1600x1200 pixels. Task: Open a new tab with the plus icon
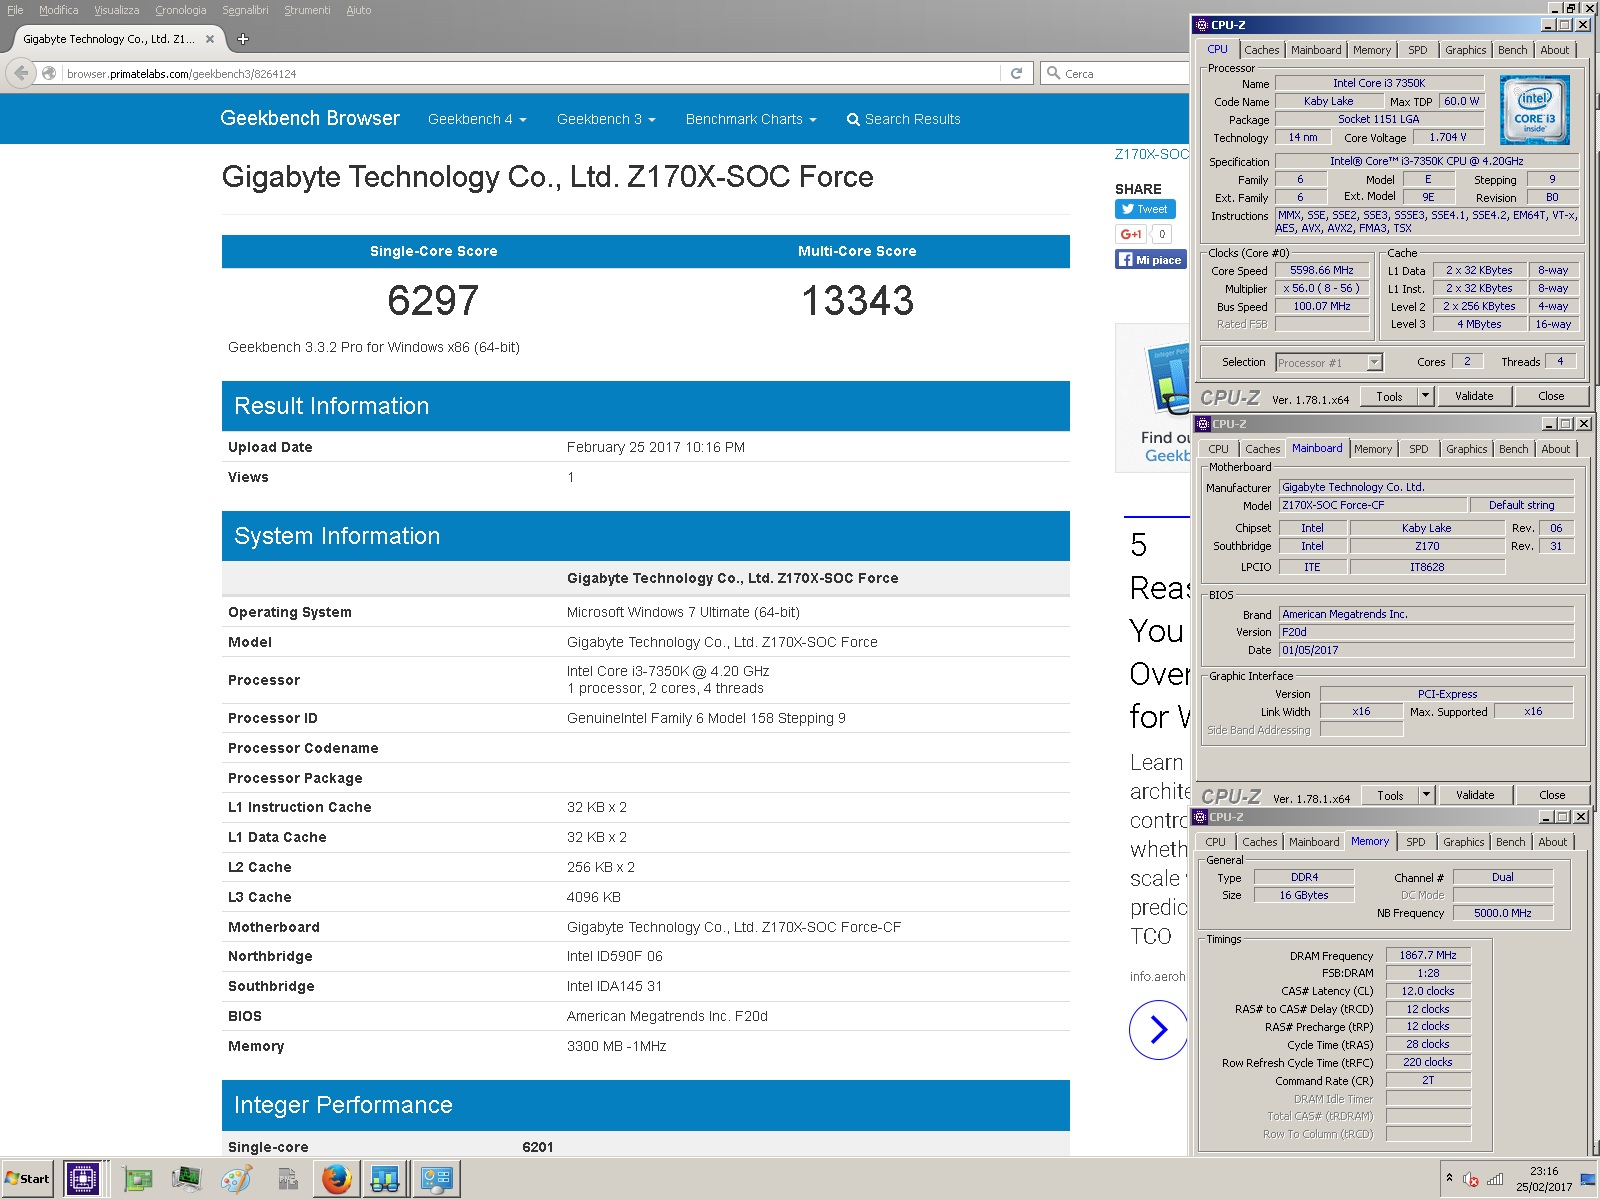(242, 39)
